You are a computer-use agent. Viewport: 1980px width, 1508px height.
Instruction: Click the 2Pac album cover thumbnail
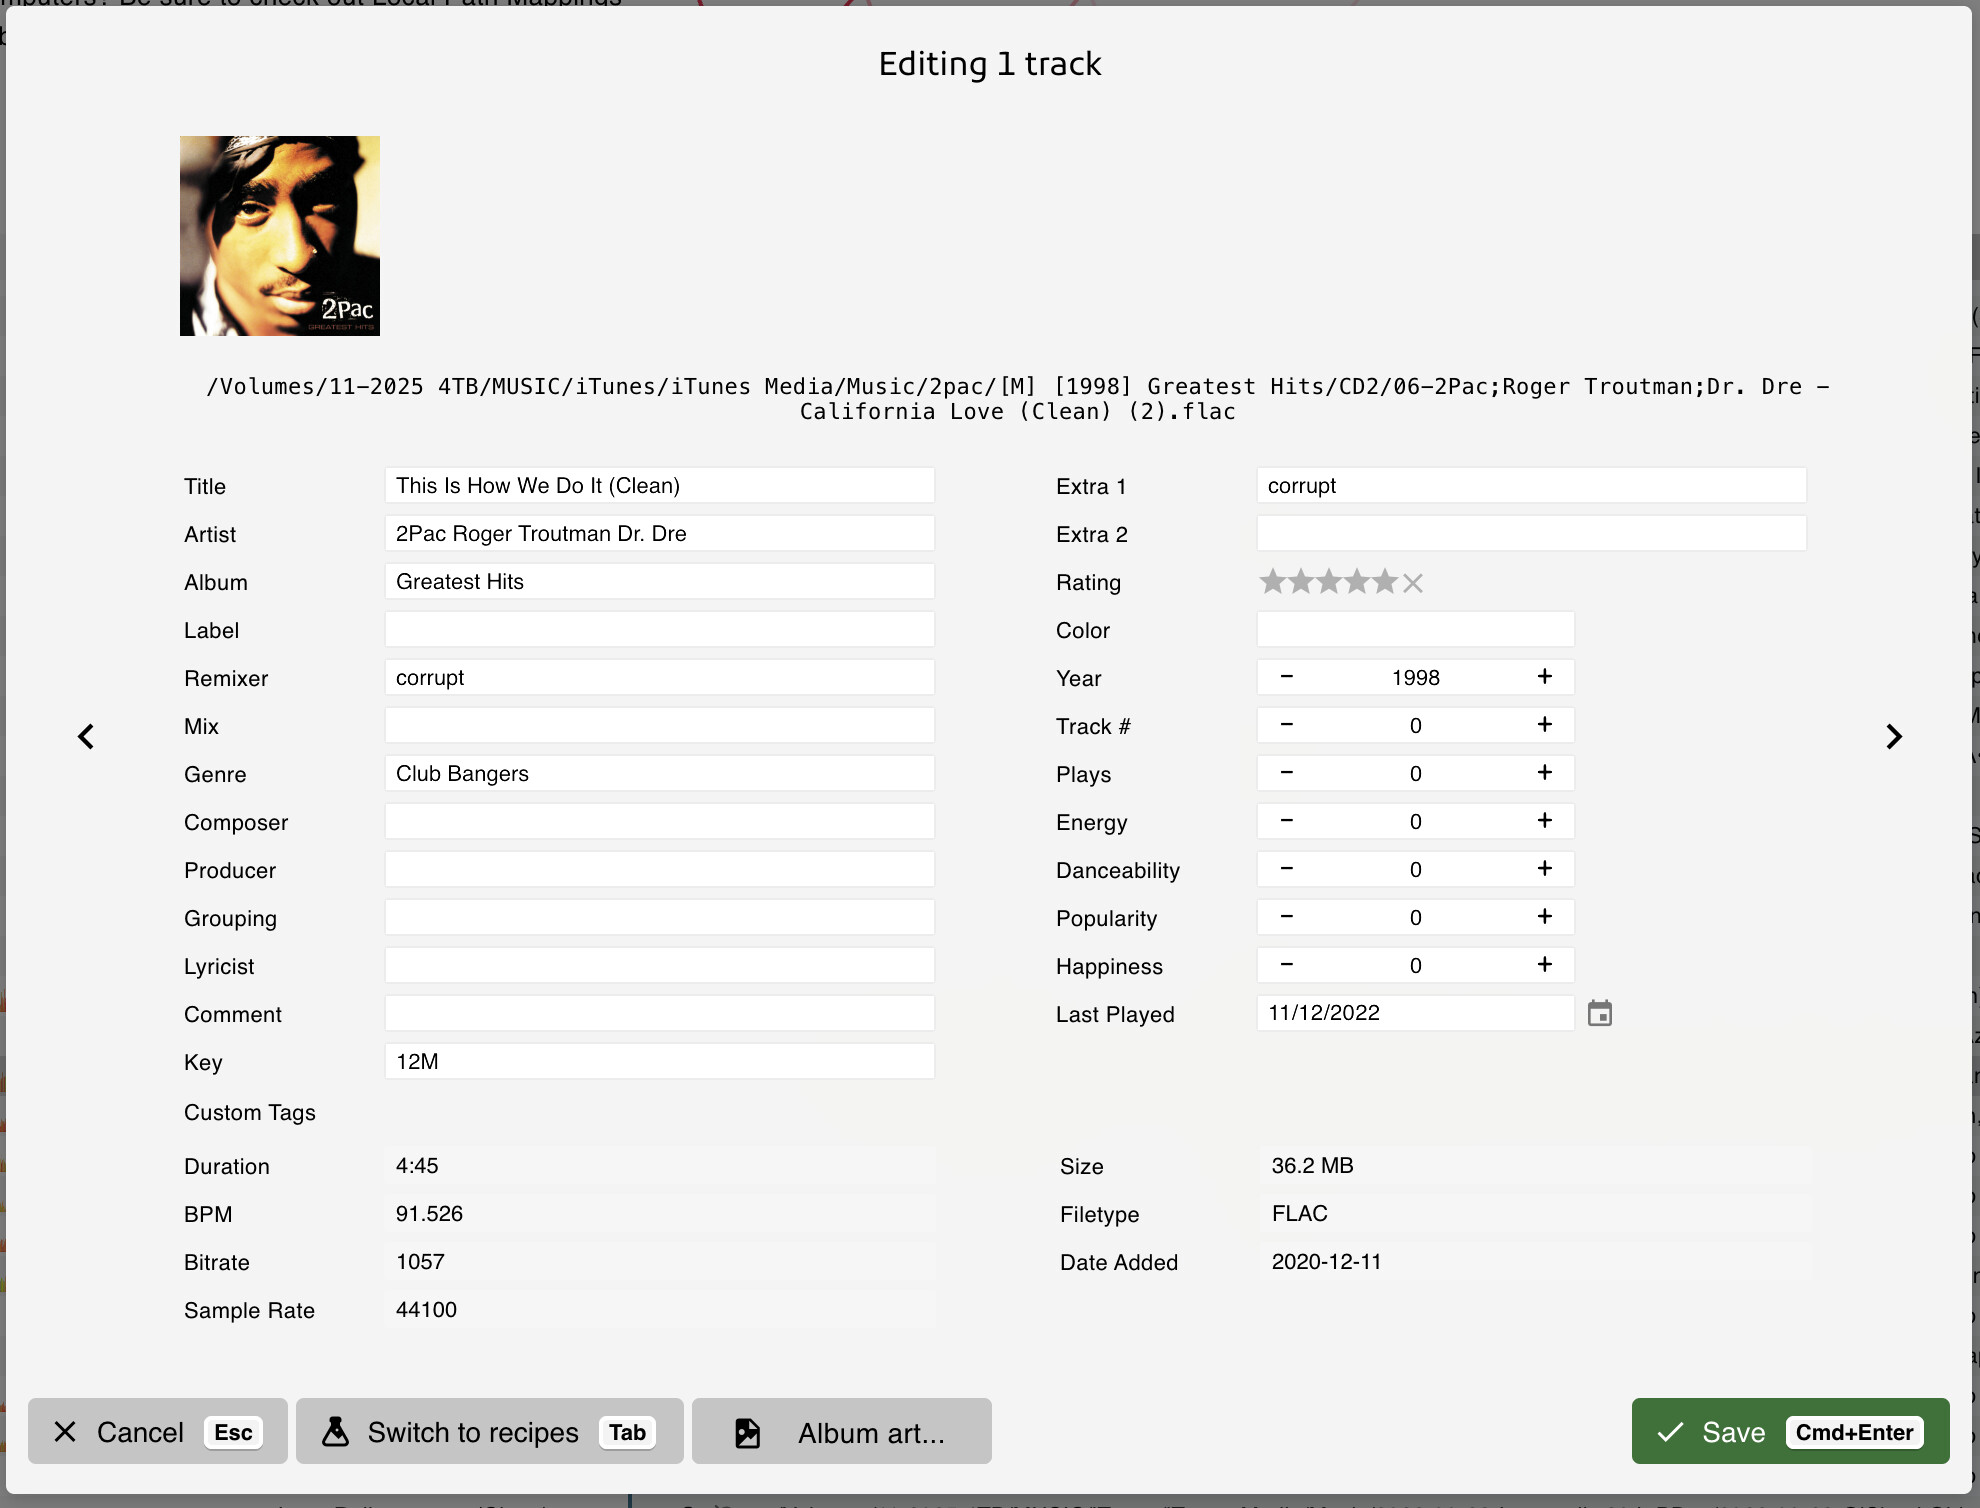click(x=279, y=236)
